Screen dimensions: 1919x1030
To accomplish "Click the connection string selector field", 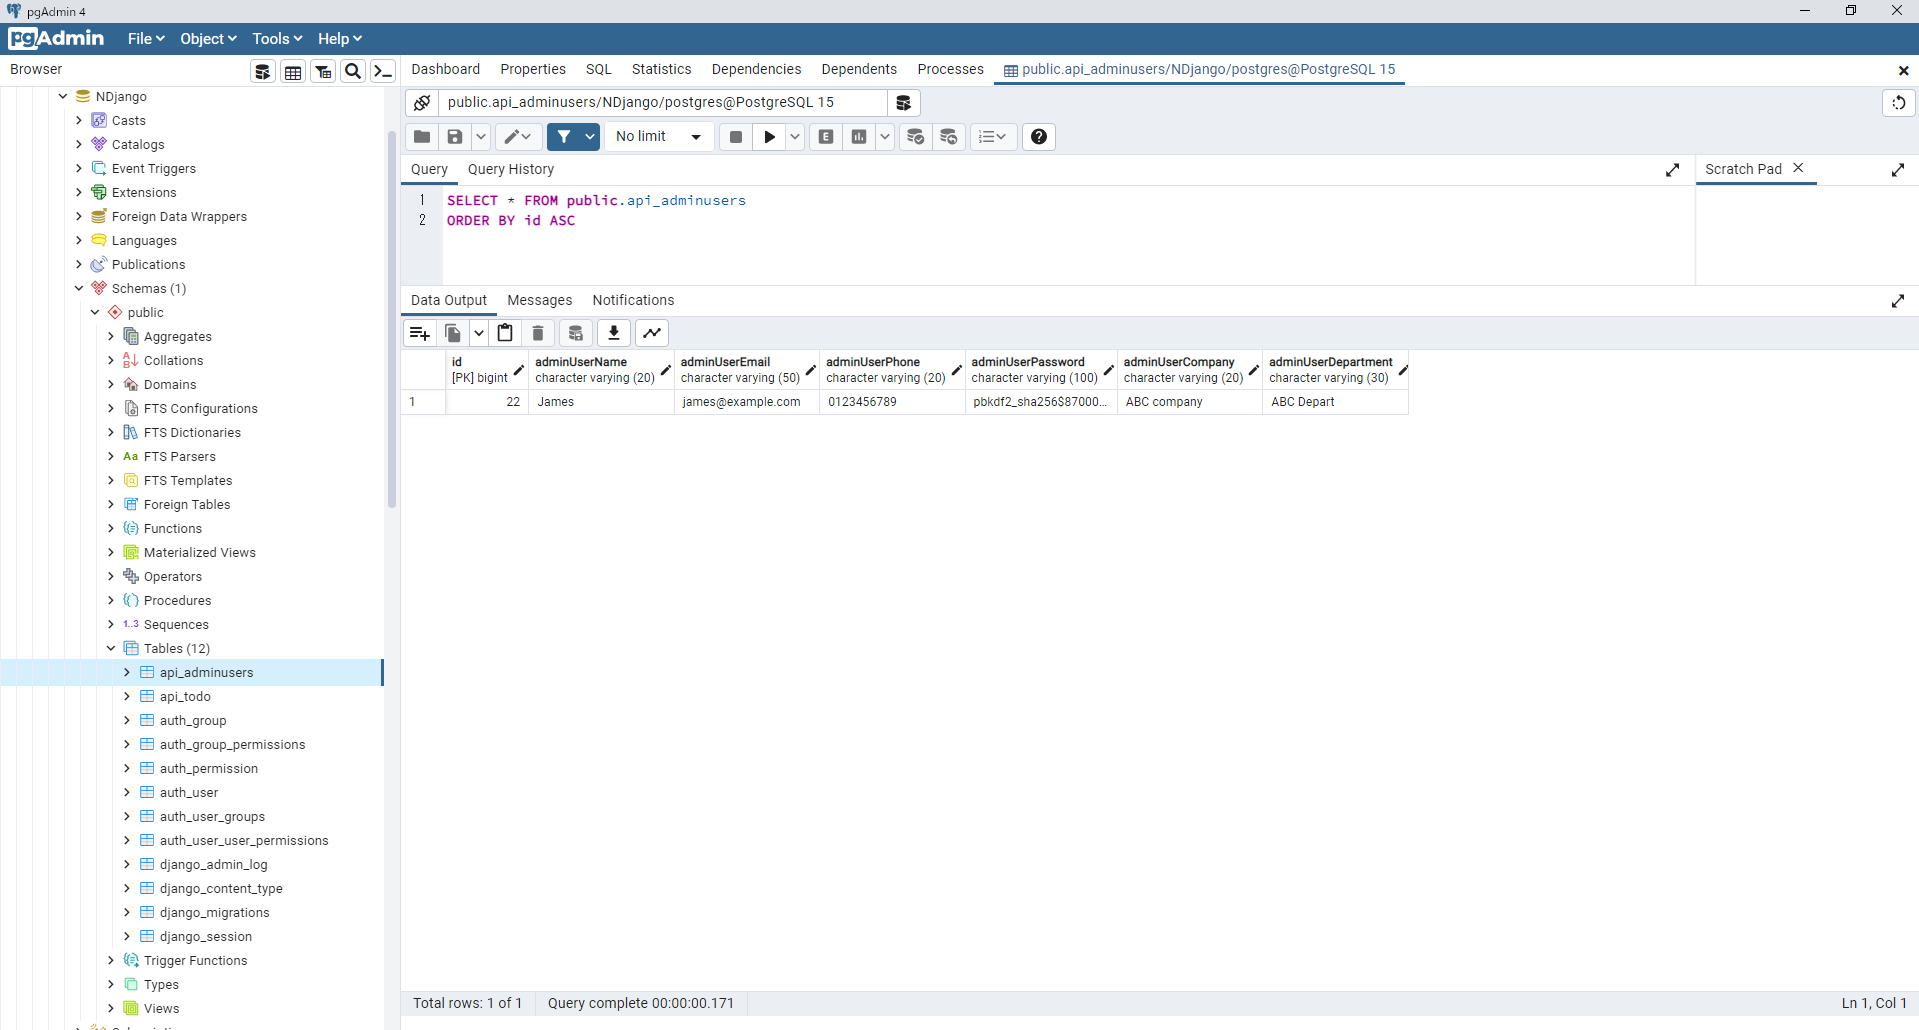I will click(663, 103).
